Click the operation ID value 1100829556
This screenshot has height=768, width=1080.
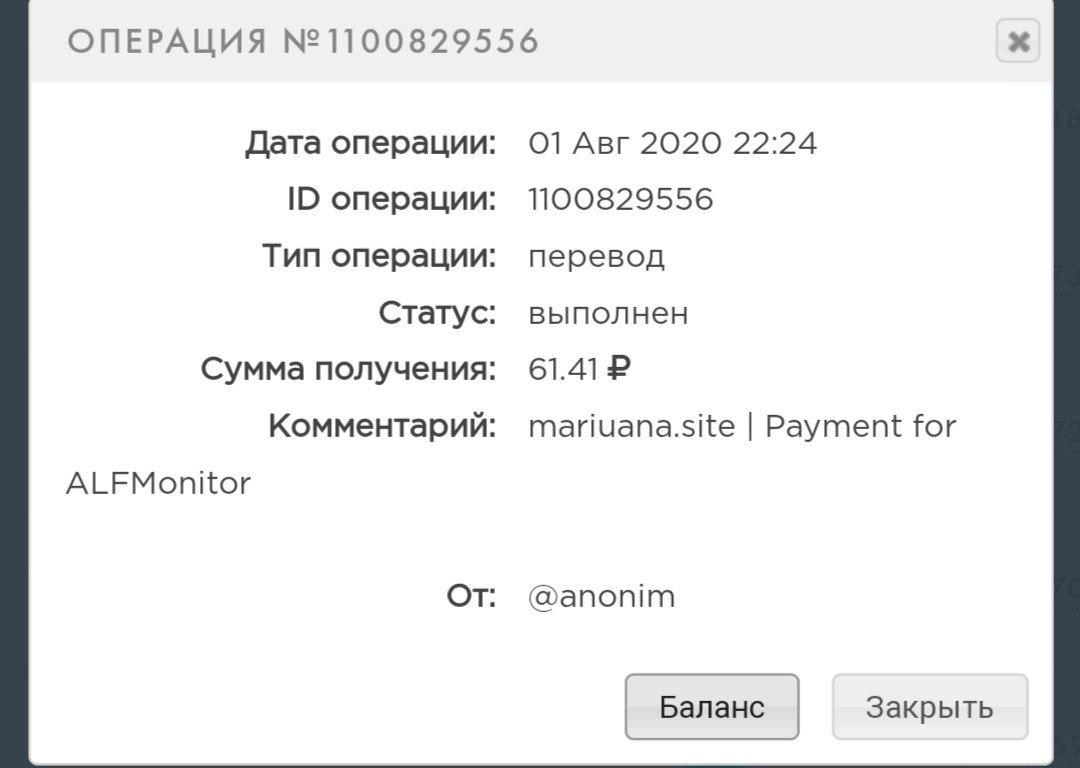(620, 200)
